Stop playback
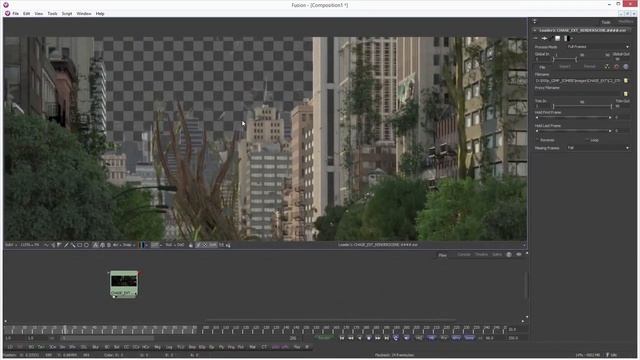 point(369,338)
